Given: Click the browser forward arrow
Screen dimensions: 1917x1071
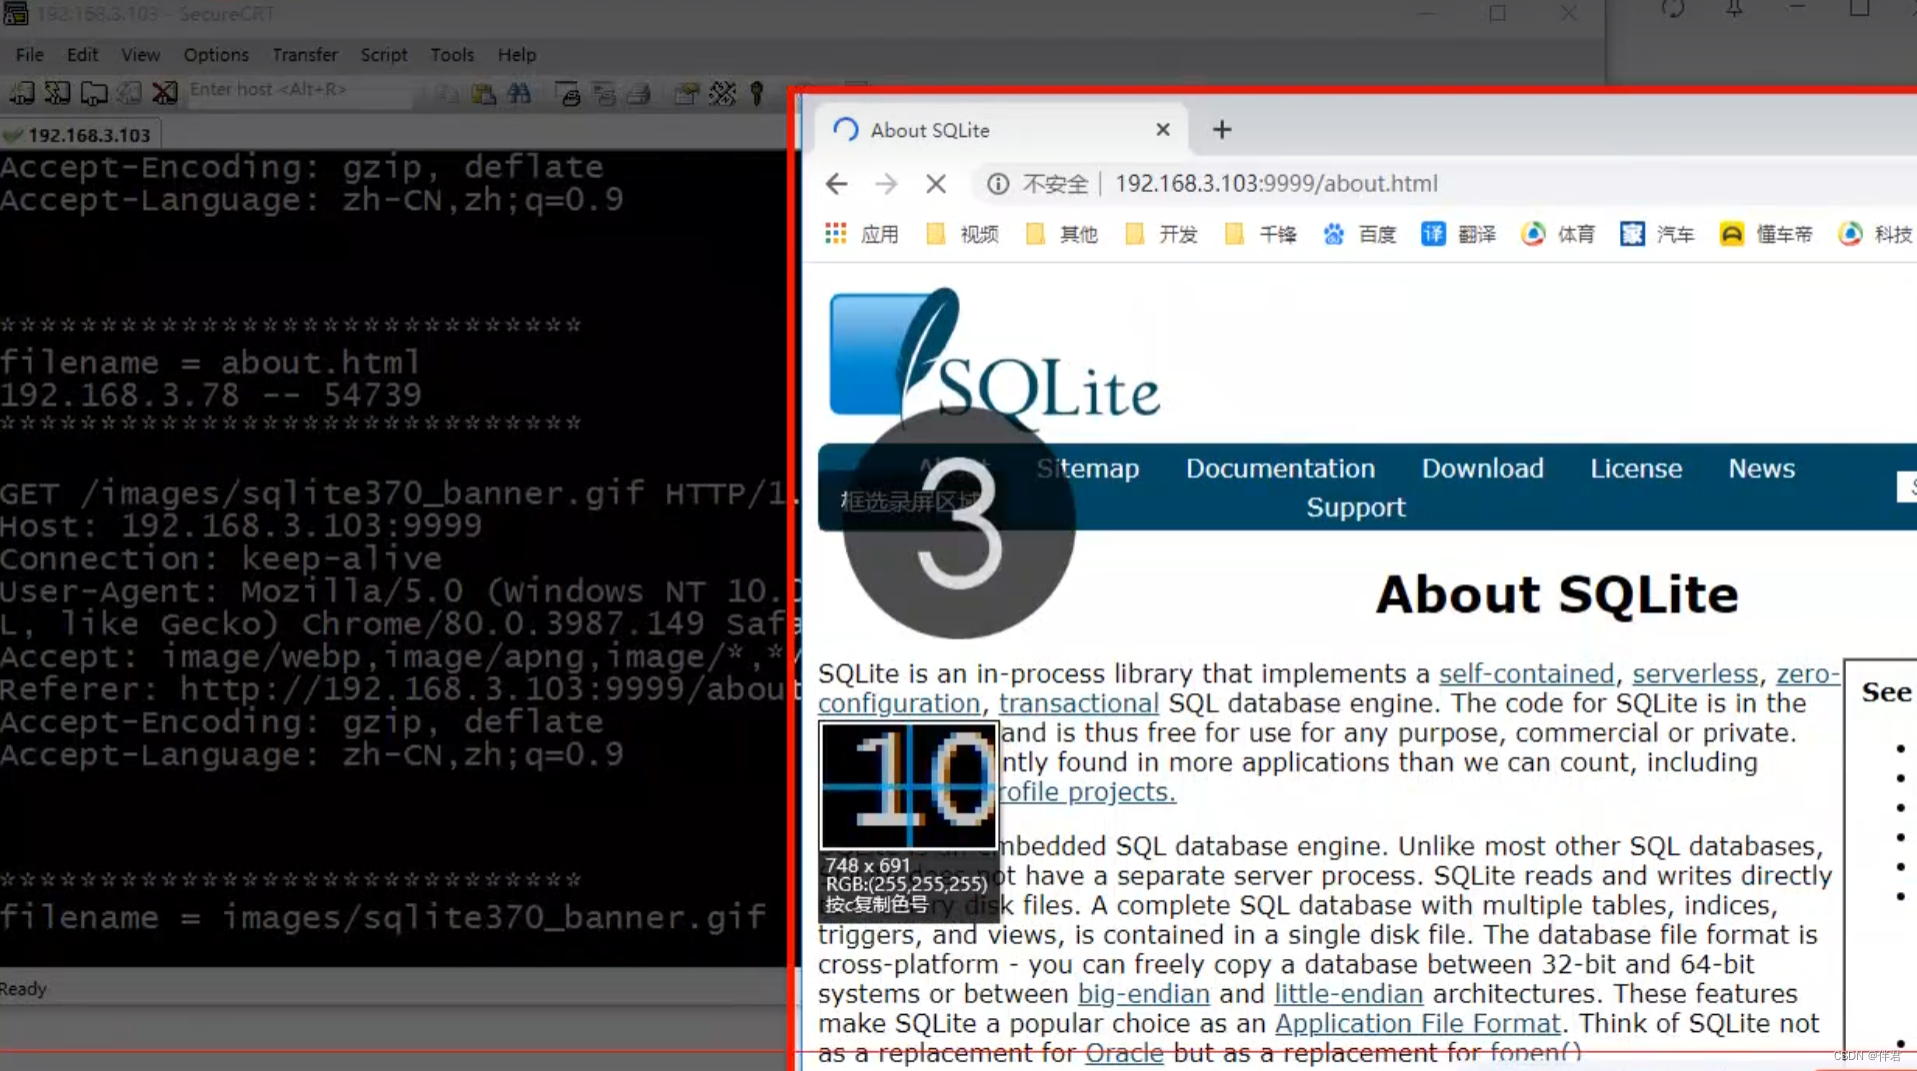Looking at the screenshot, I should [x=886, y=184].
